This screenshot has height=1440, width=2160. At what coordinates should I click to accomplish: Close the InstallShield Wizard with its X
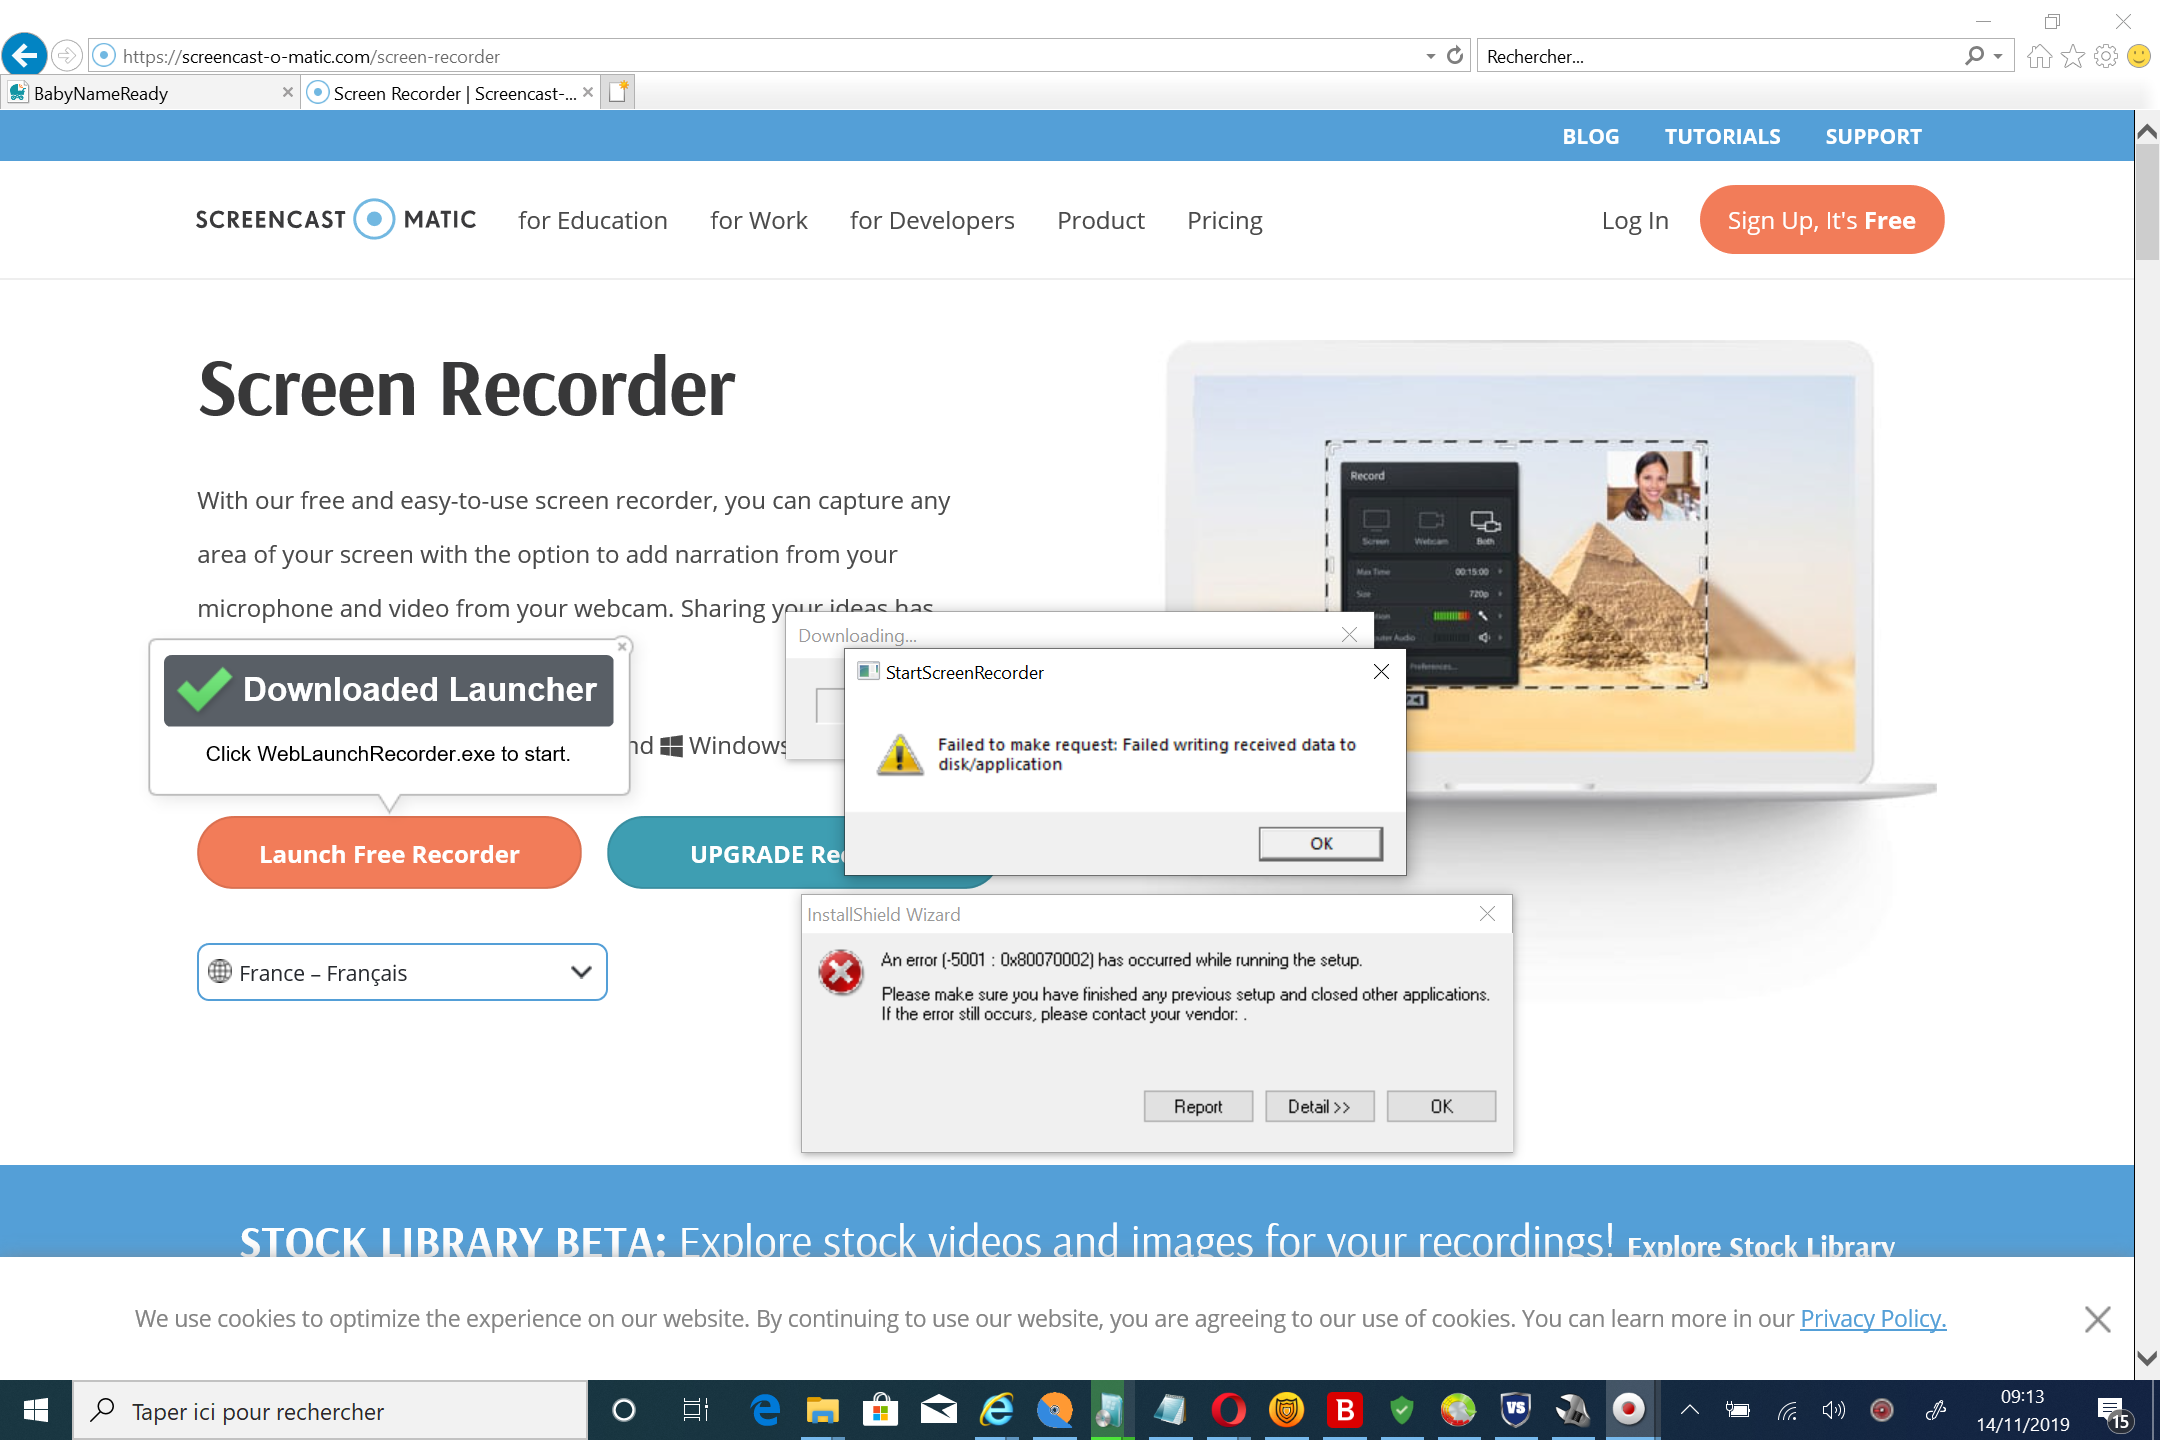[1487, 914]
